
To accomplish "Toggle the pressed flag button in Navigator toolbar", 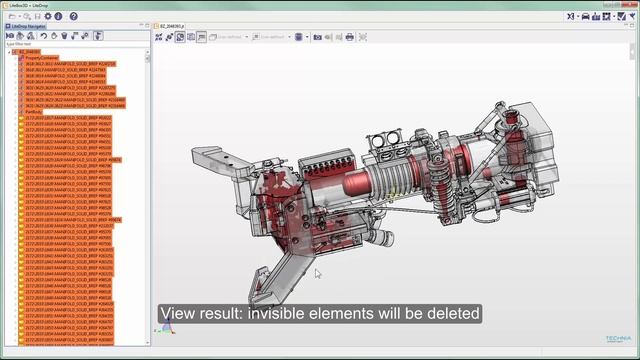I will [98, 36].
